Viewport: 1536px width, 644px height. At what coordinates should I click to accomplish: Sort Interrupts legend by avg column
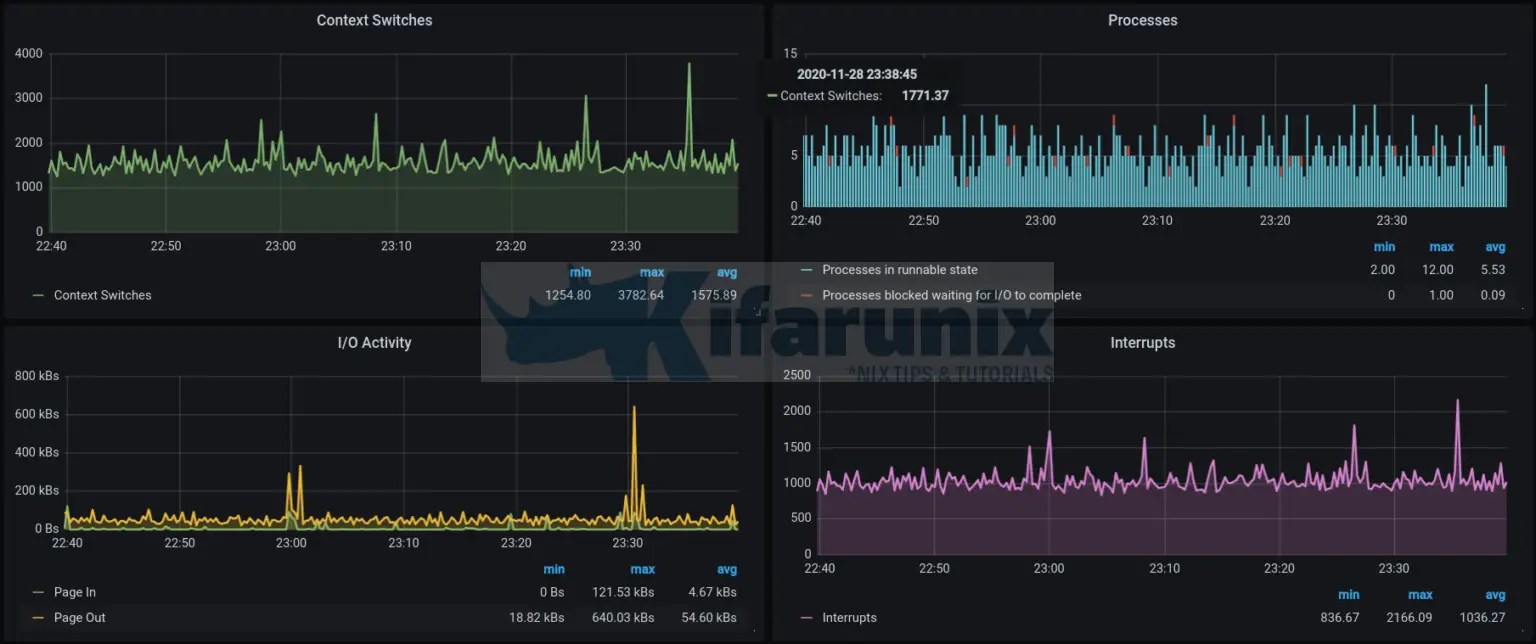(1496, 594)
